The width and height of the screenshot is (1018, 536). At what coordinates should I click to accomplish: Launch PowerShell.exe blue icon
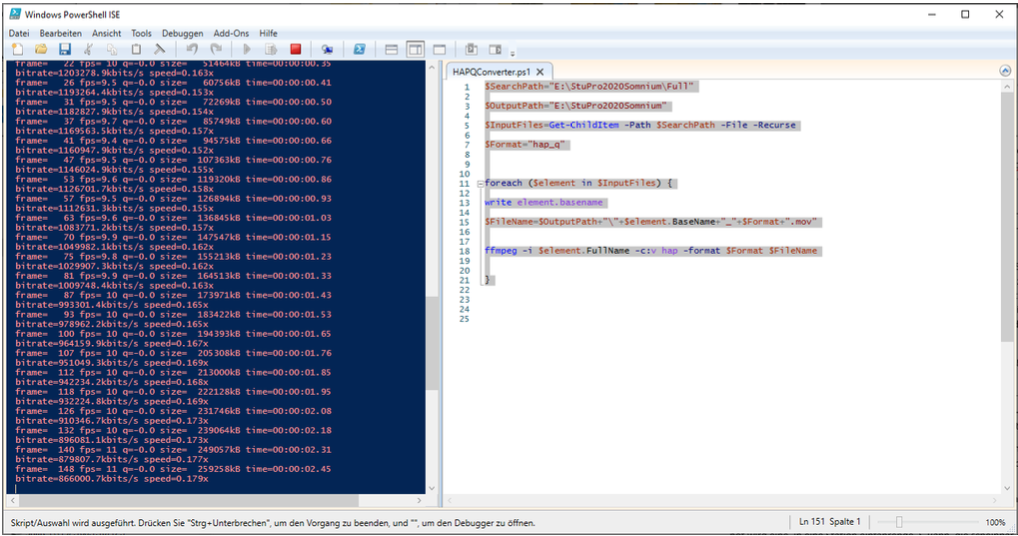click(359, 49)
